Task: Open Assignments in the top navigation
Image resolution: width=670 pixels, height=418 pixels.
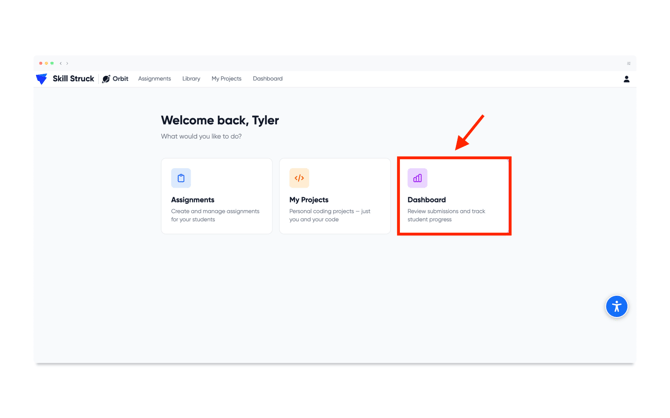Action: point(154,79)
